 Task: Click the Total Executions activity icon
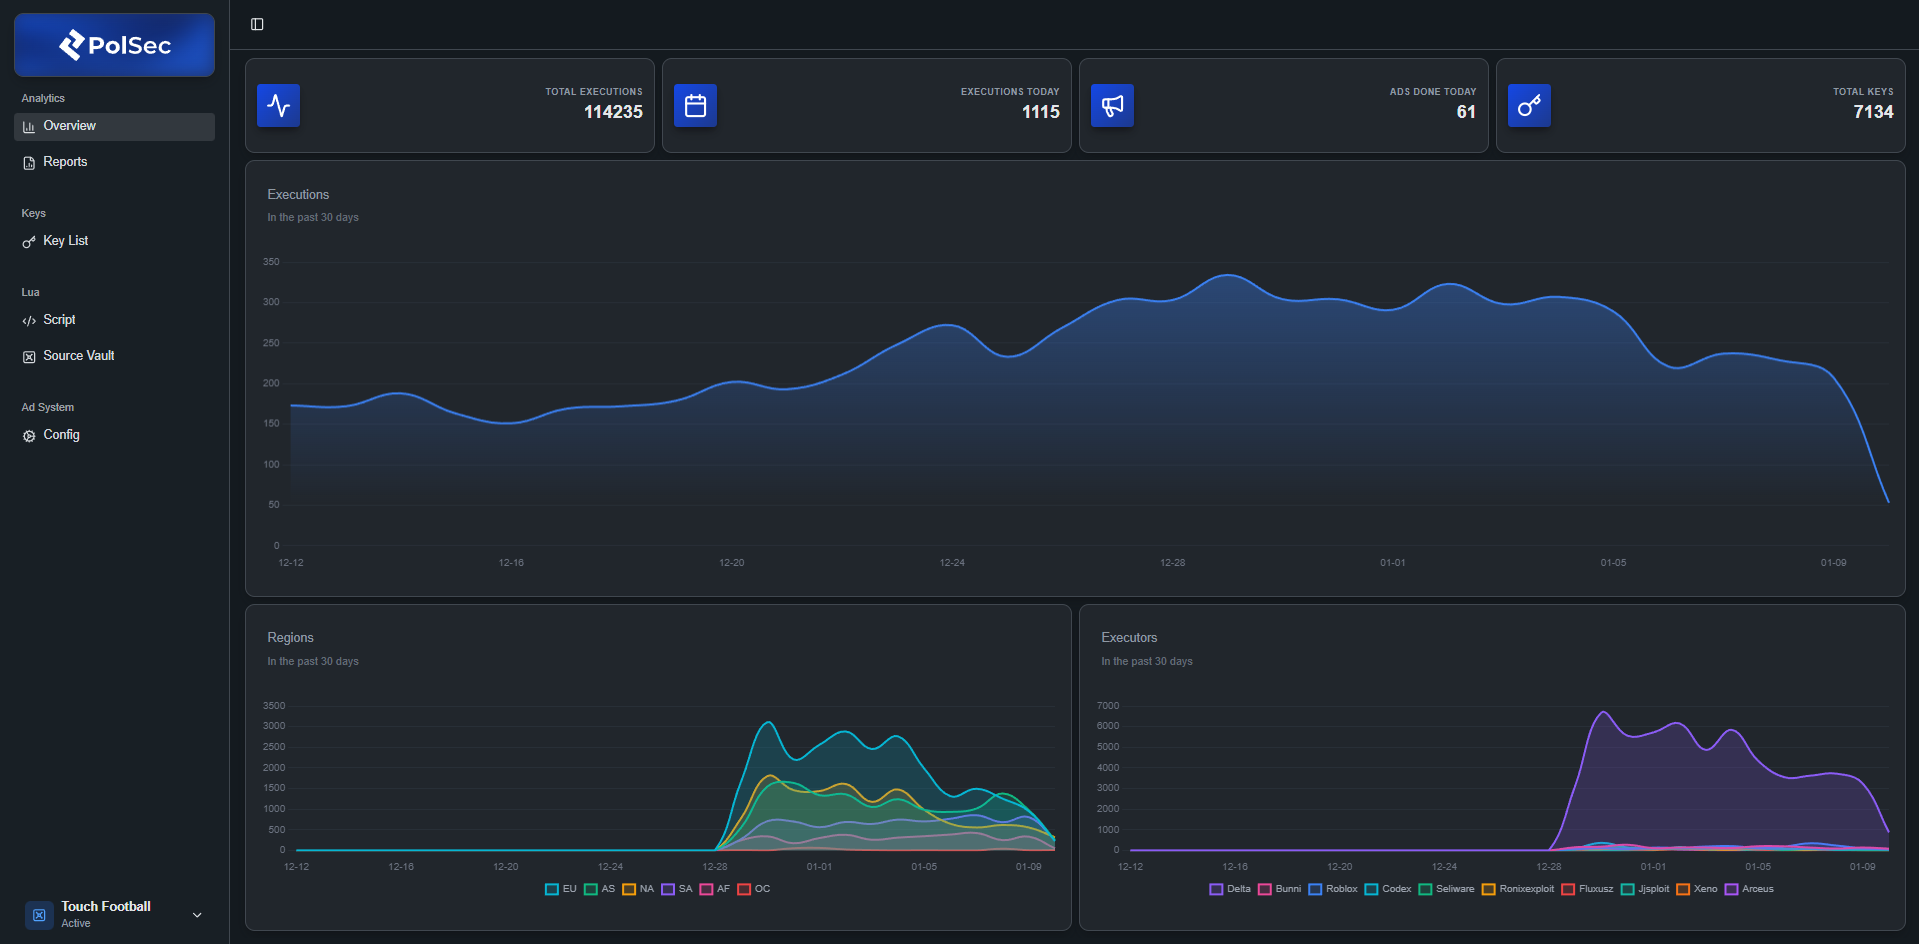click(x=279, y=106)
